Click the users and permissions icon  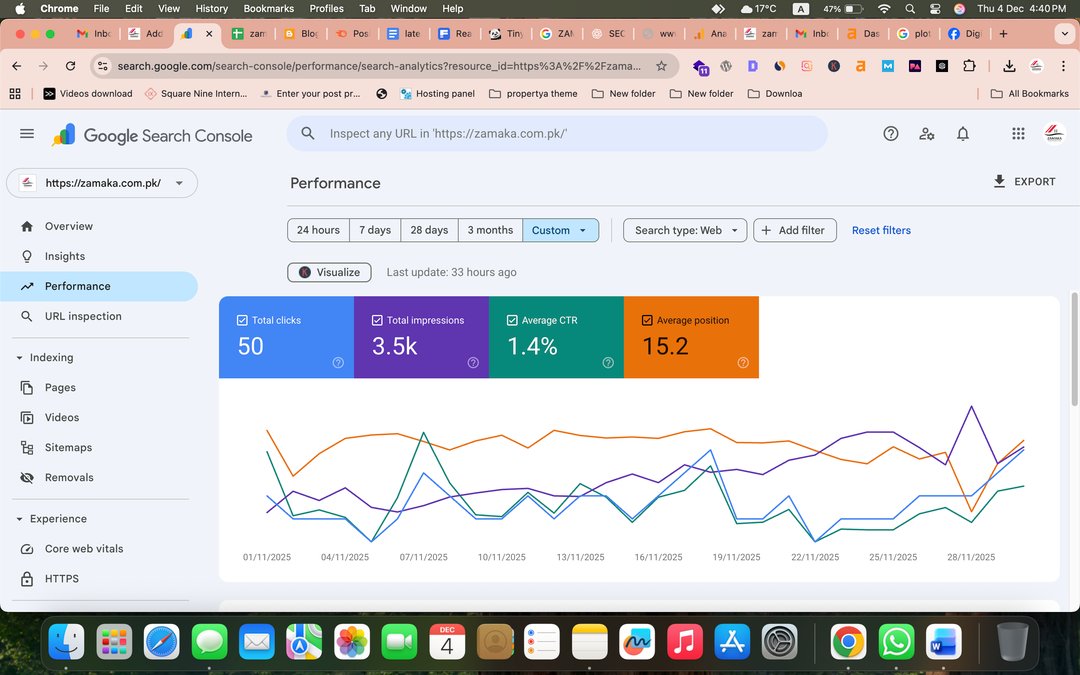[927, 134]
